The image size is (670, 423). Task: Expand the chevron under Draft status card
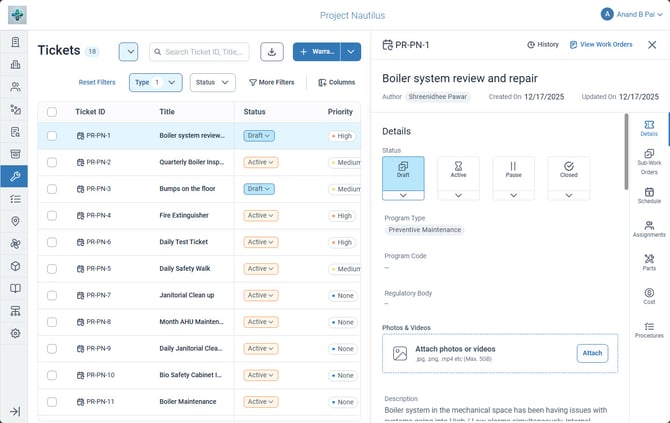click(403, 195)
